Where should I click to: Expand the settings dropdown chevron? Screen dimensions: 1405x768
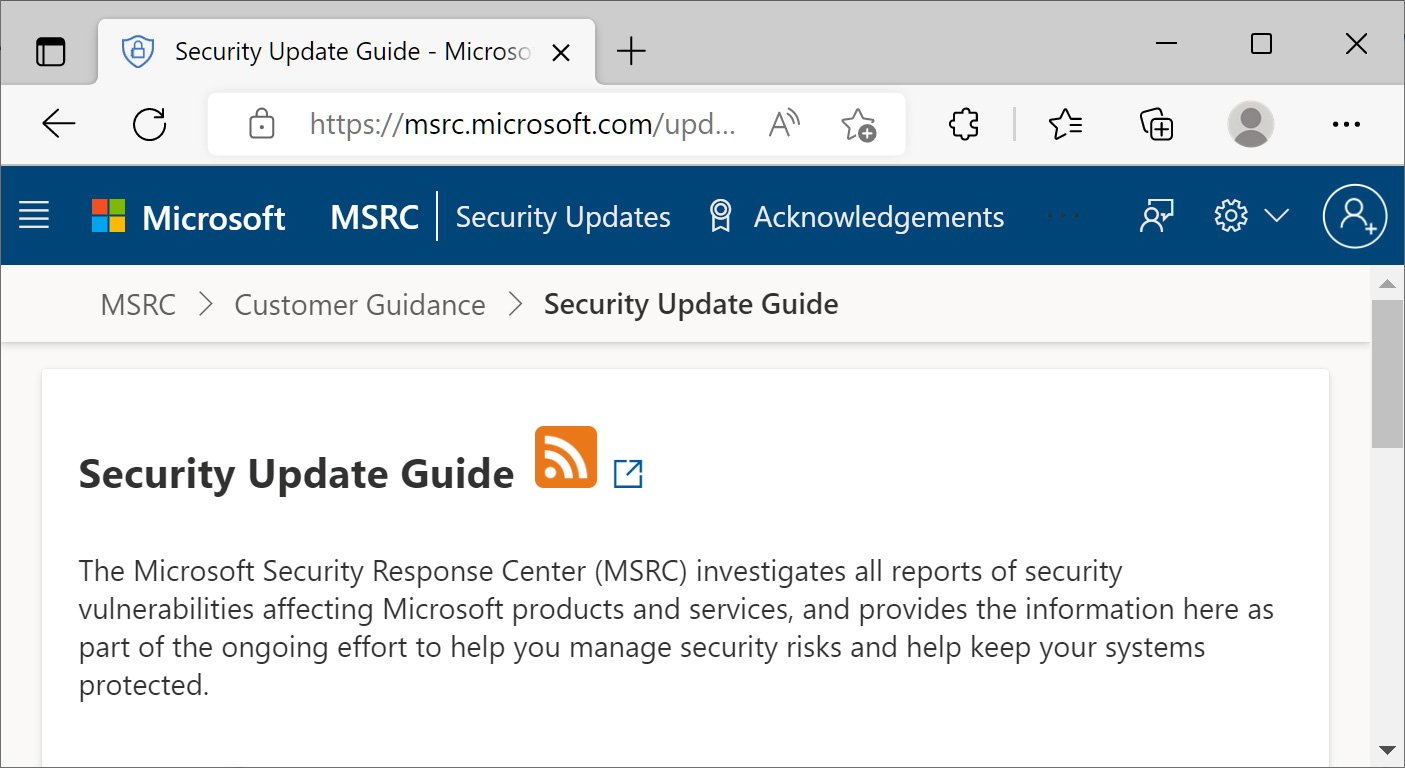pos(1276,216)
